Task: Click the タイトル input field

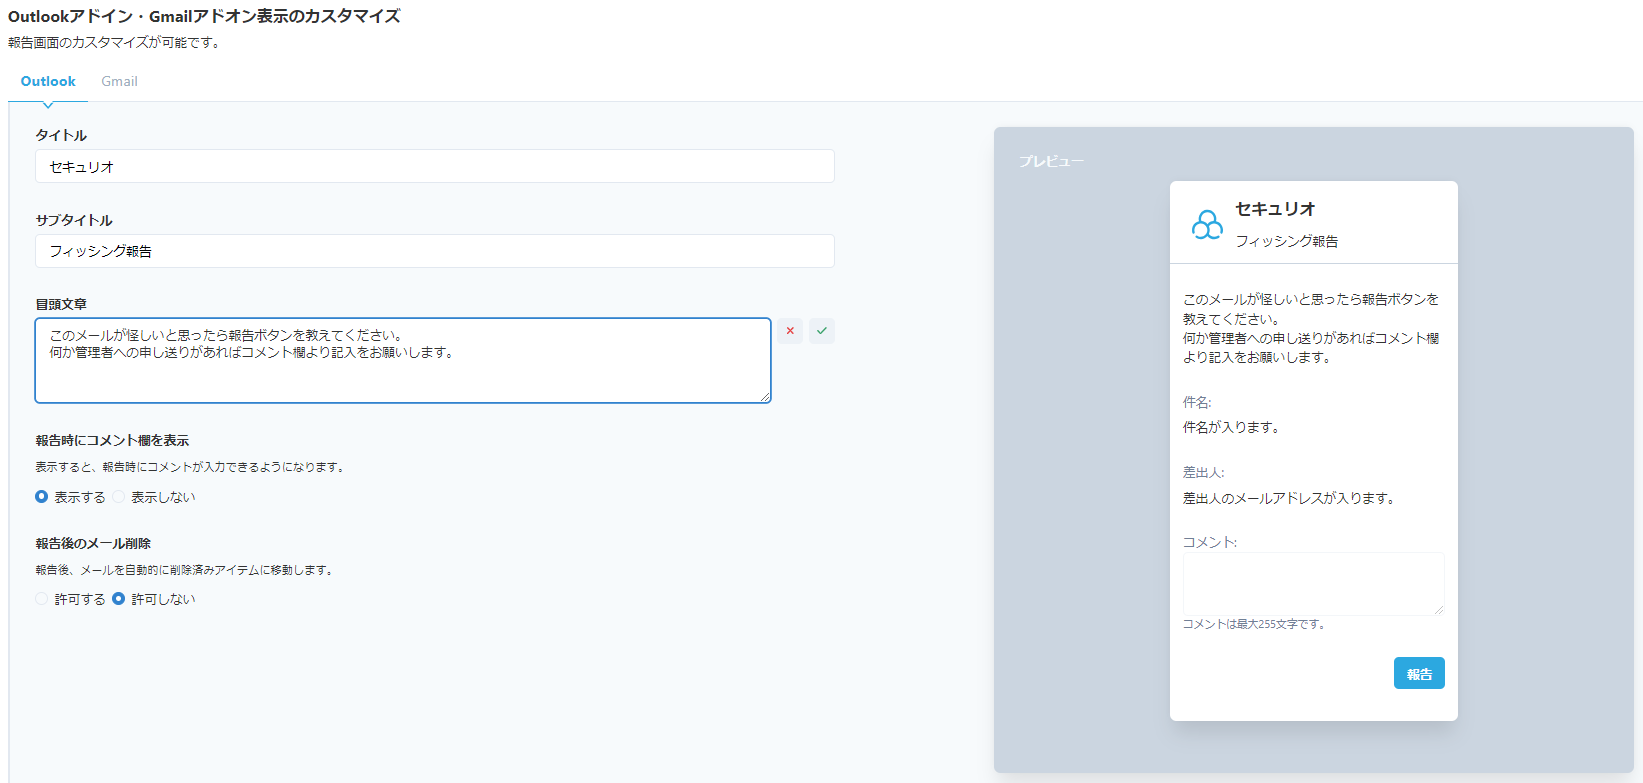Action: click(x=435, y=166)
